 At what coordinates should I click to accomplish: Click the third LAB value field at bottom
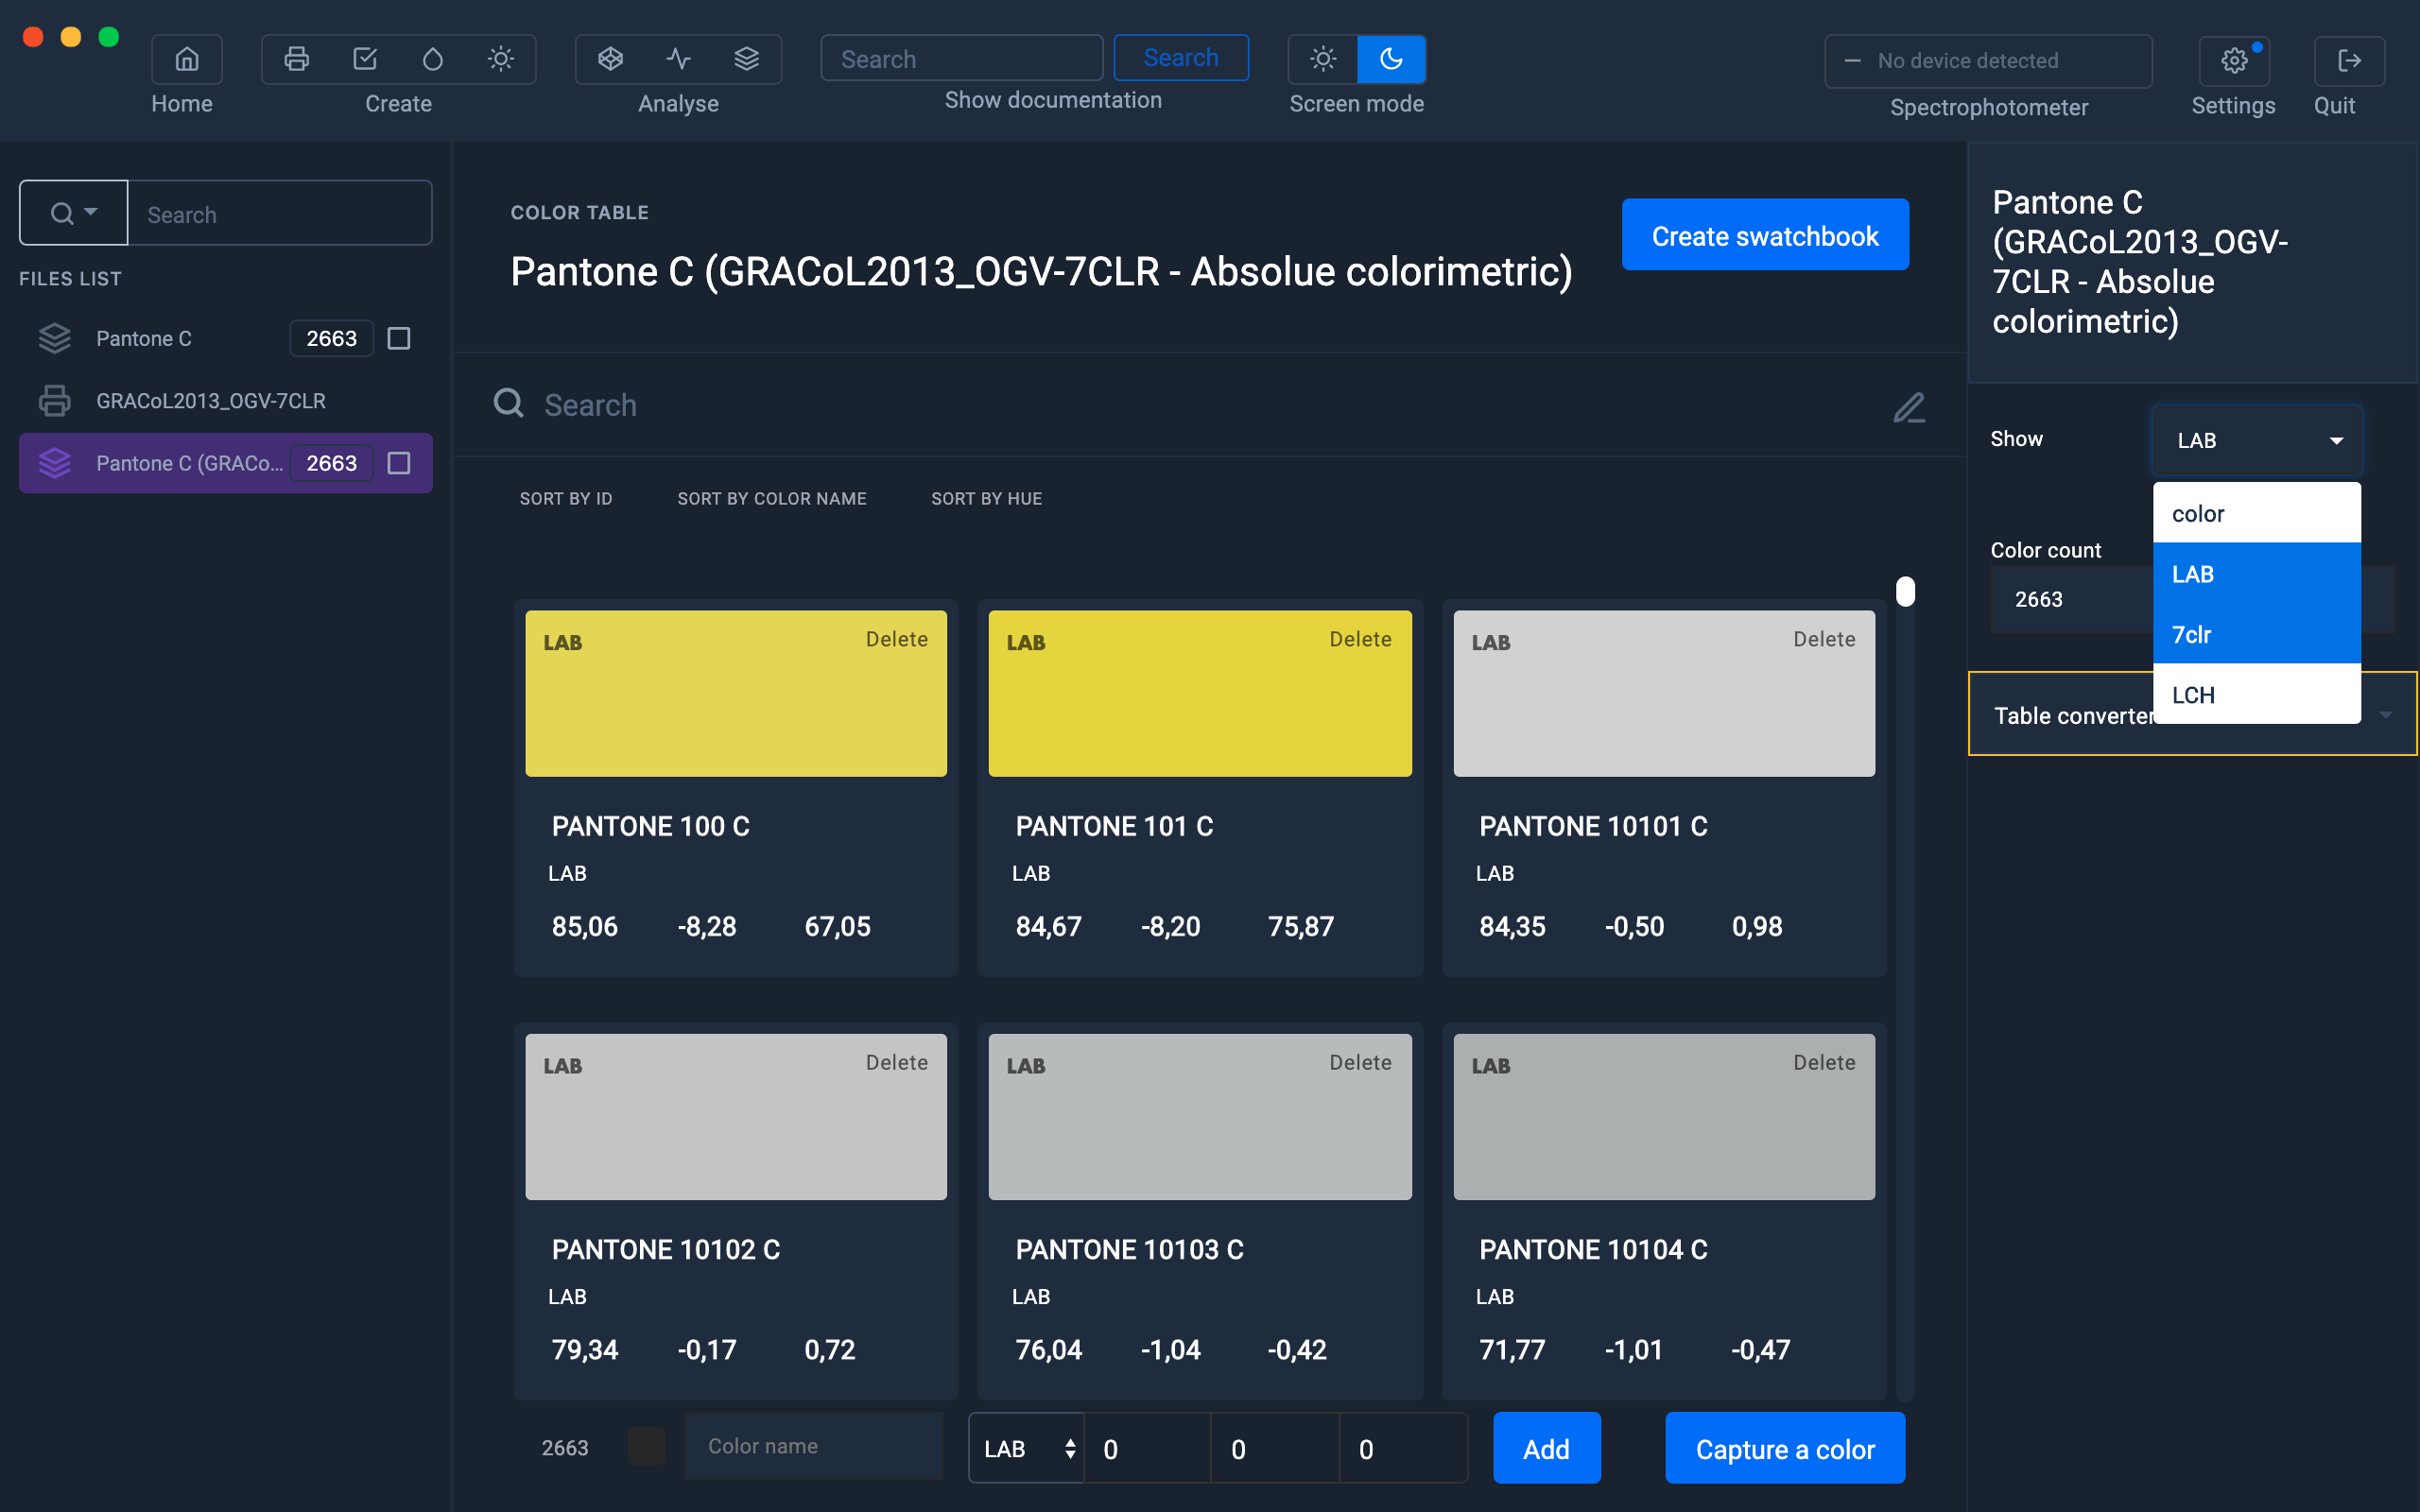(x=1403, y=1448)
